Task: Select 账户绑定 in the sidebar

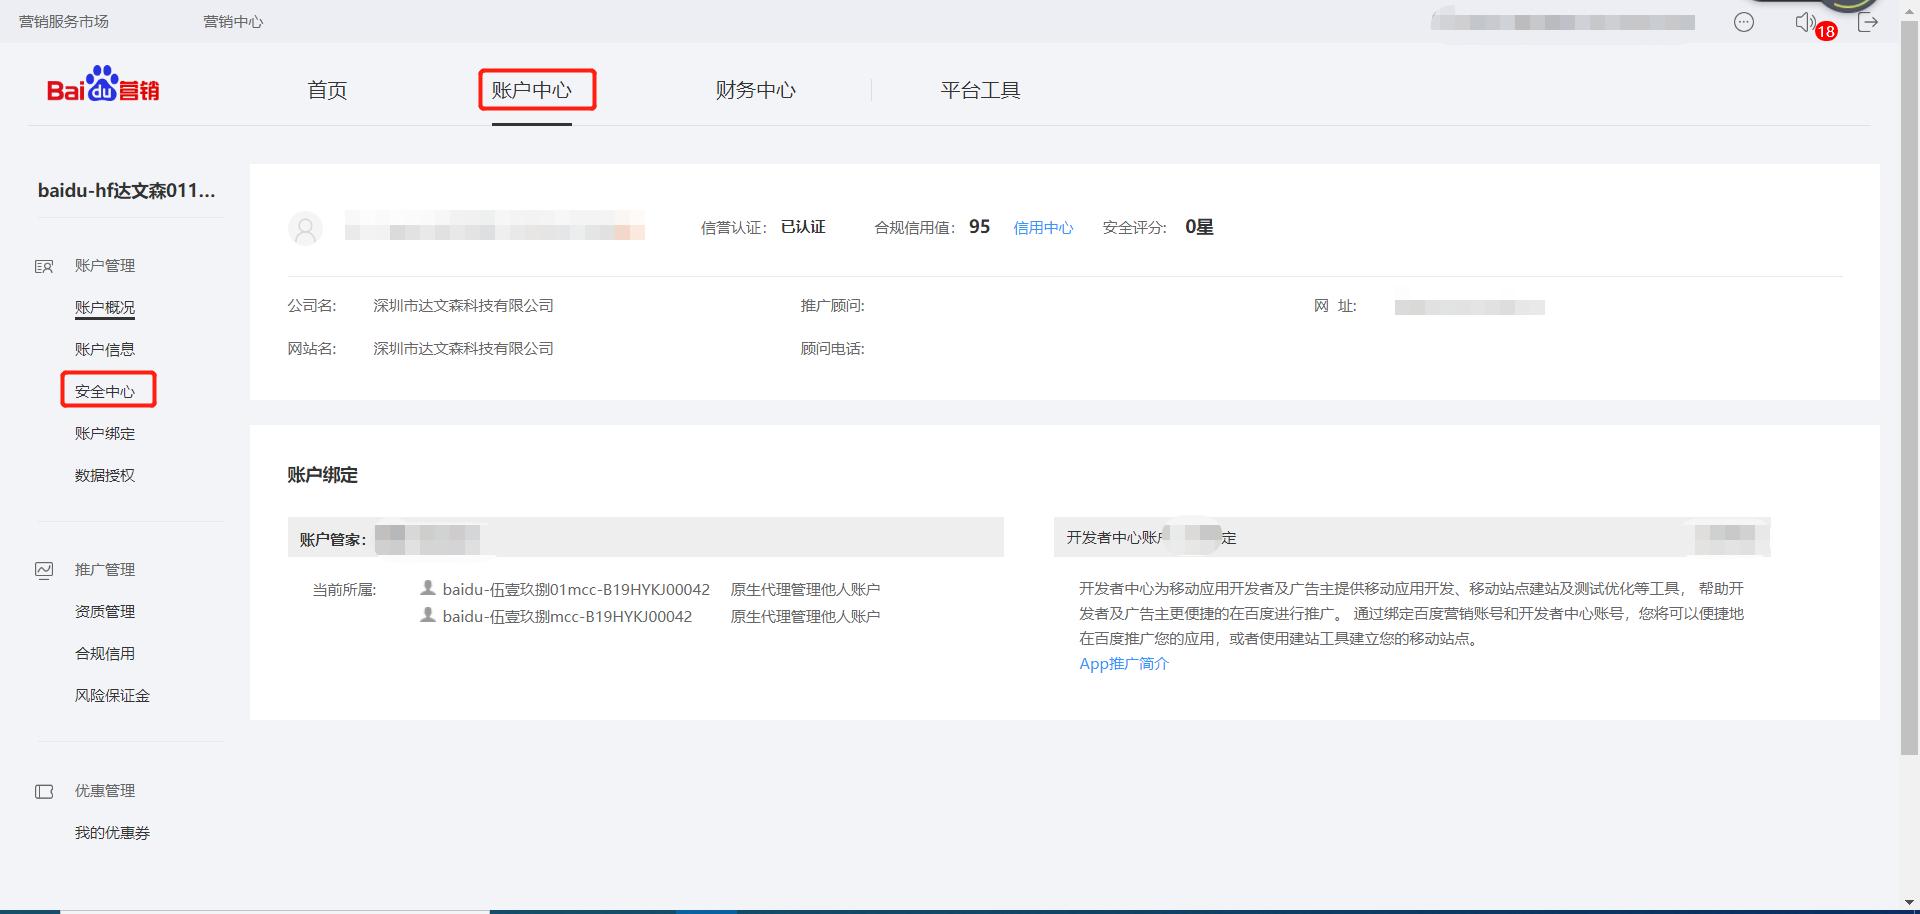Action: point(104,433)
